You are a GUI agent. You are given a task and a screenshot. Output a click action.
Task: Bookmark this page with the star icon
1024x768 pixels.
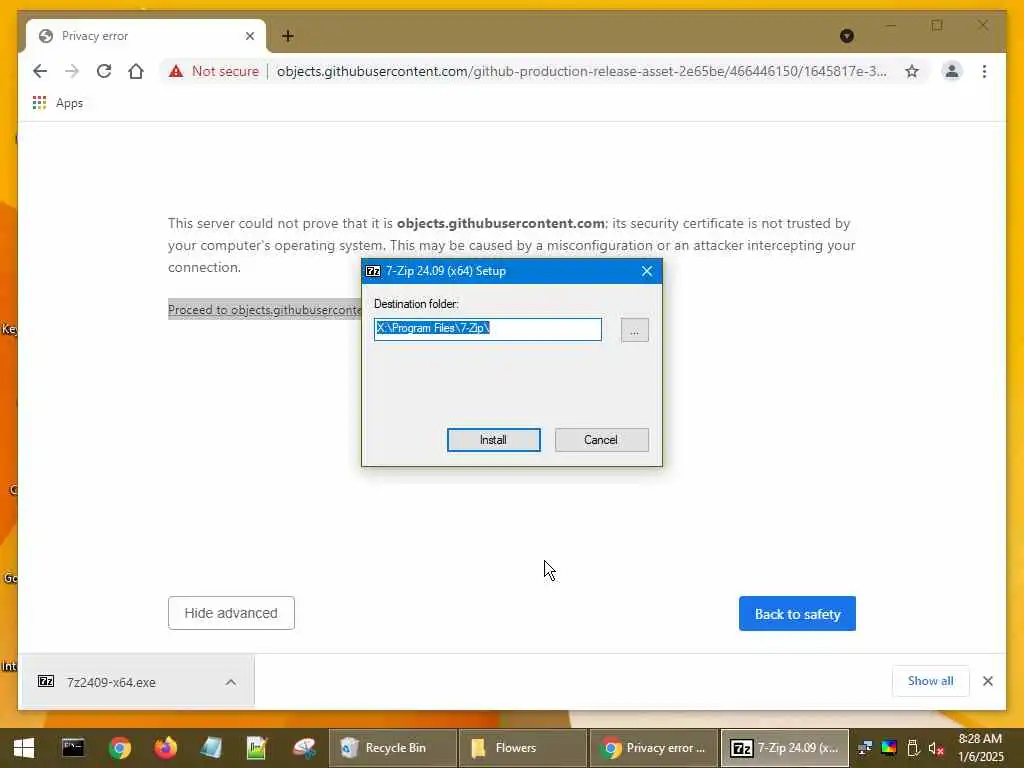tap(912, 71)
